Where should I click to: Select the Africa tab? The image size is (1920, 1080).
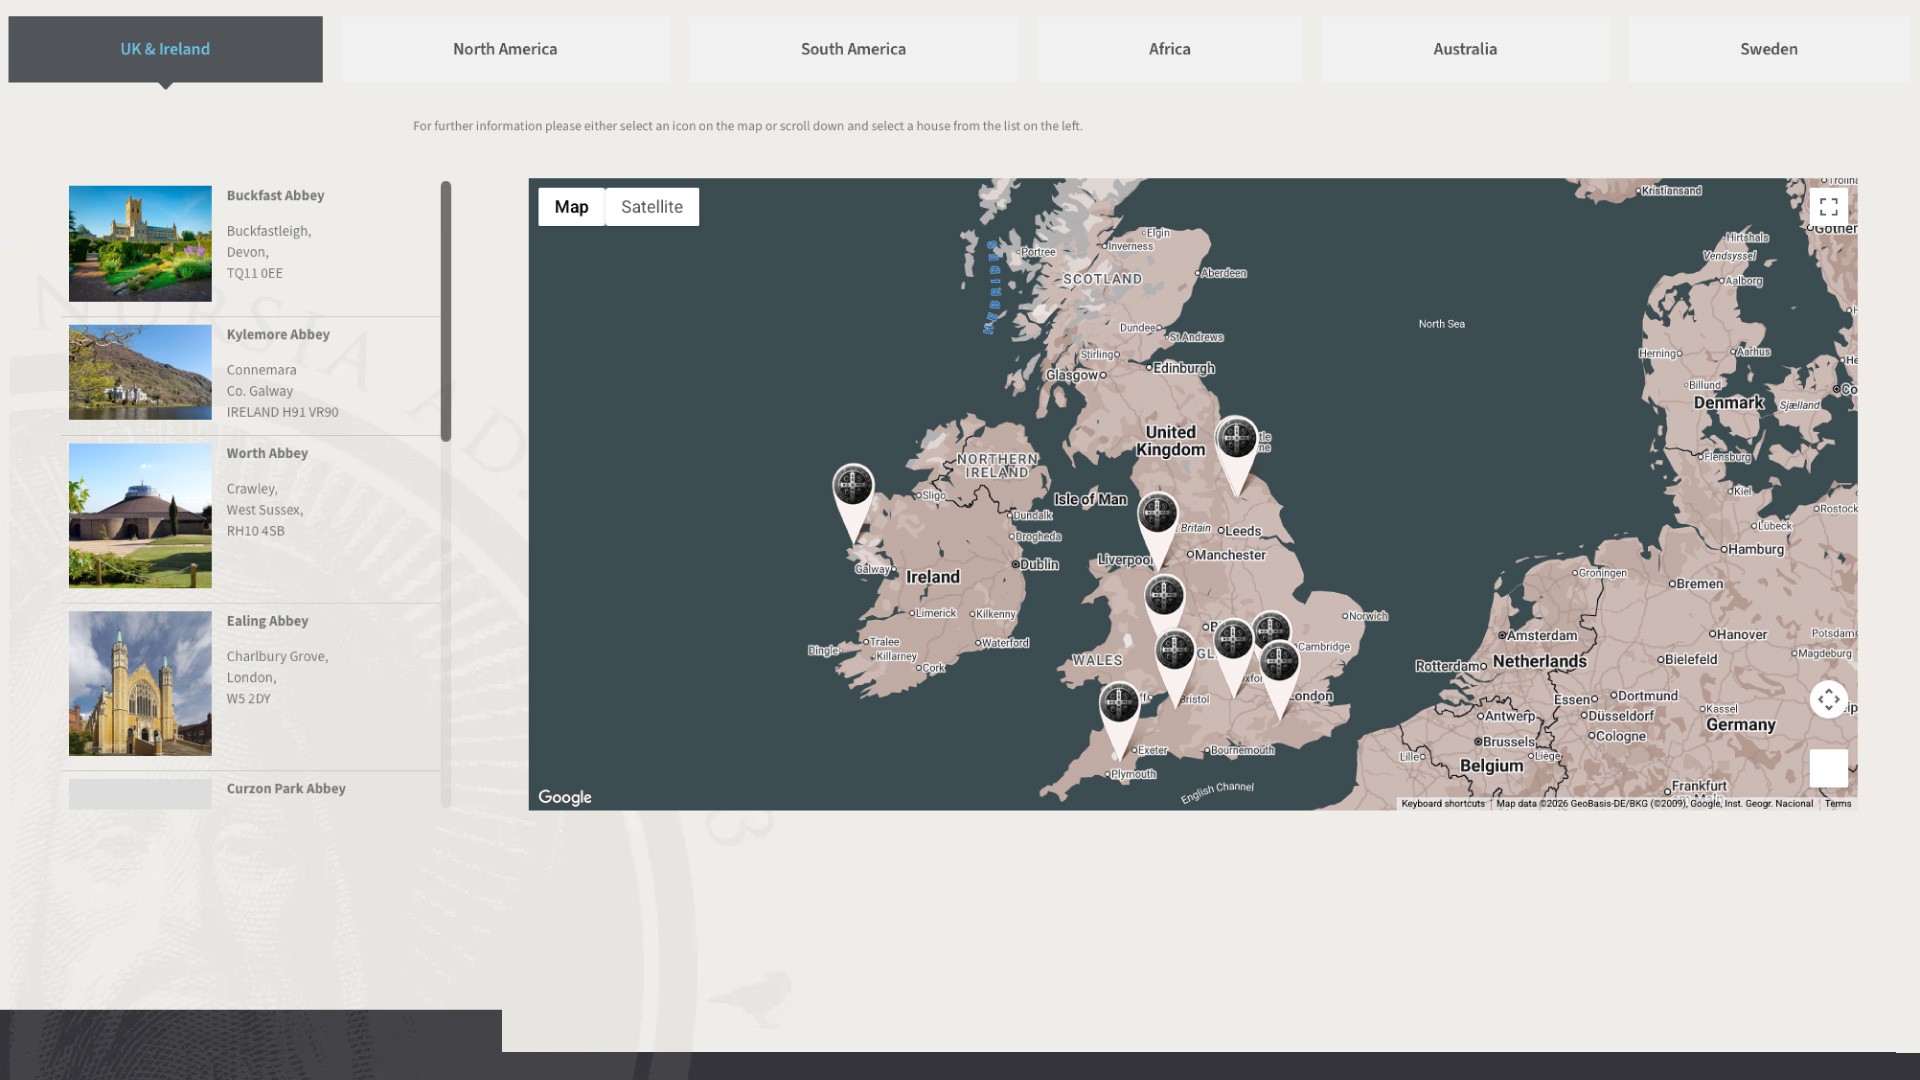1169,49
